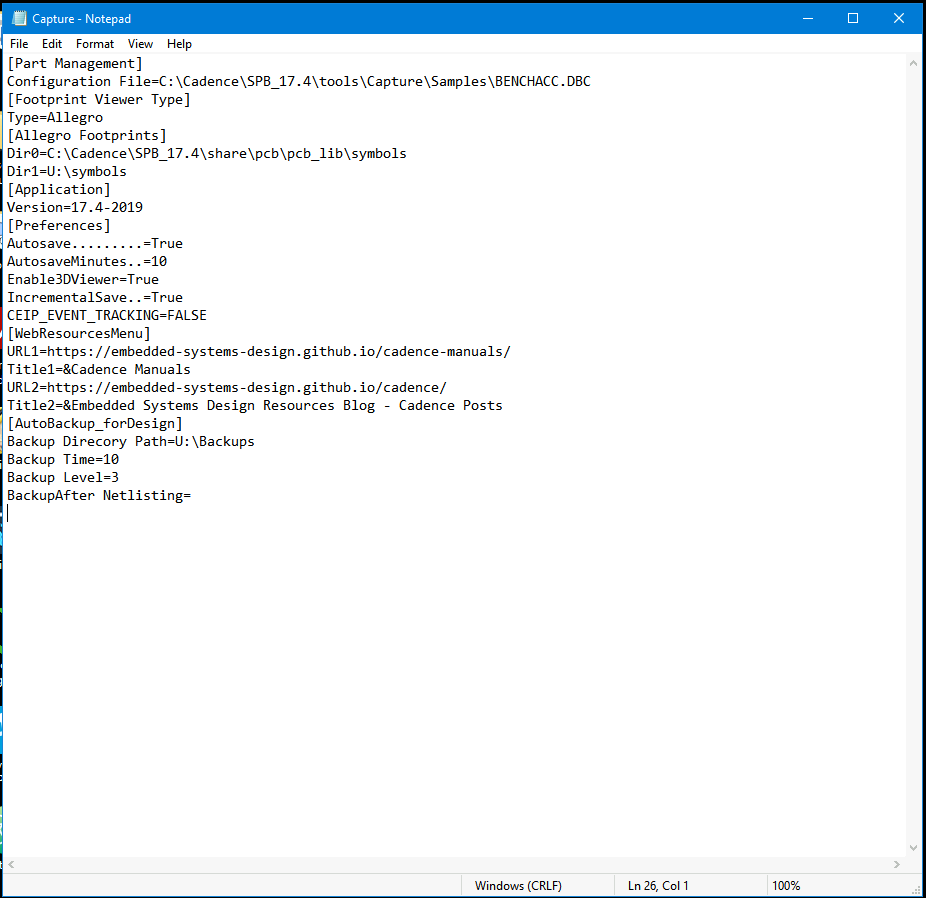Click the BackupAfter Netlisting= line

(99, 495)
